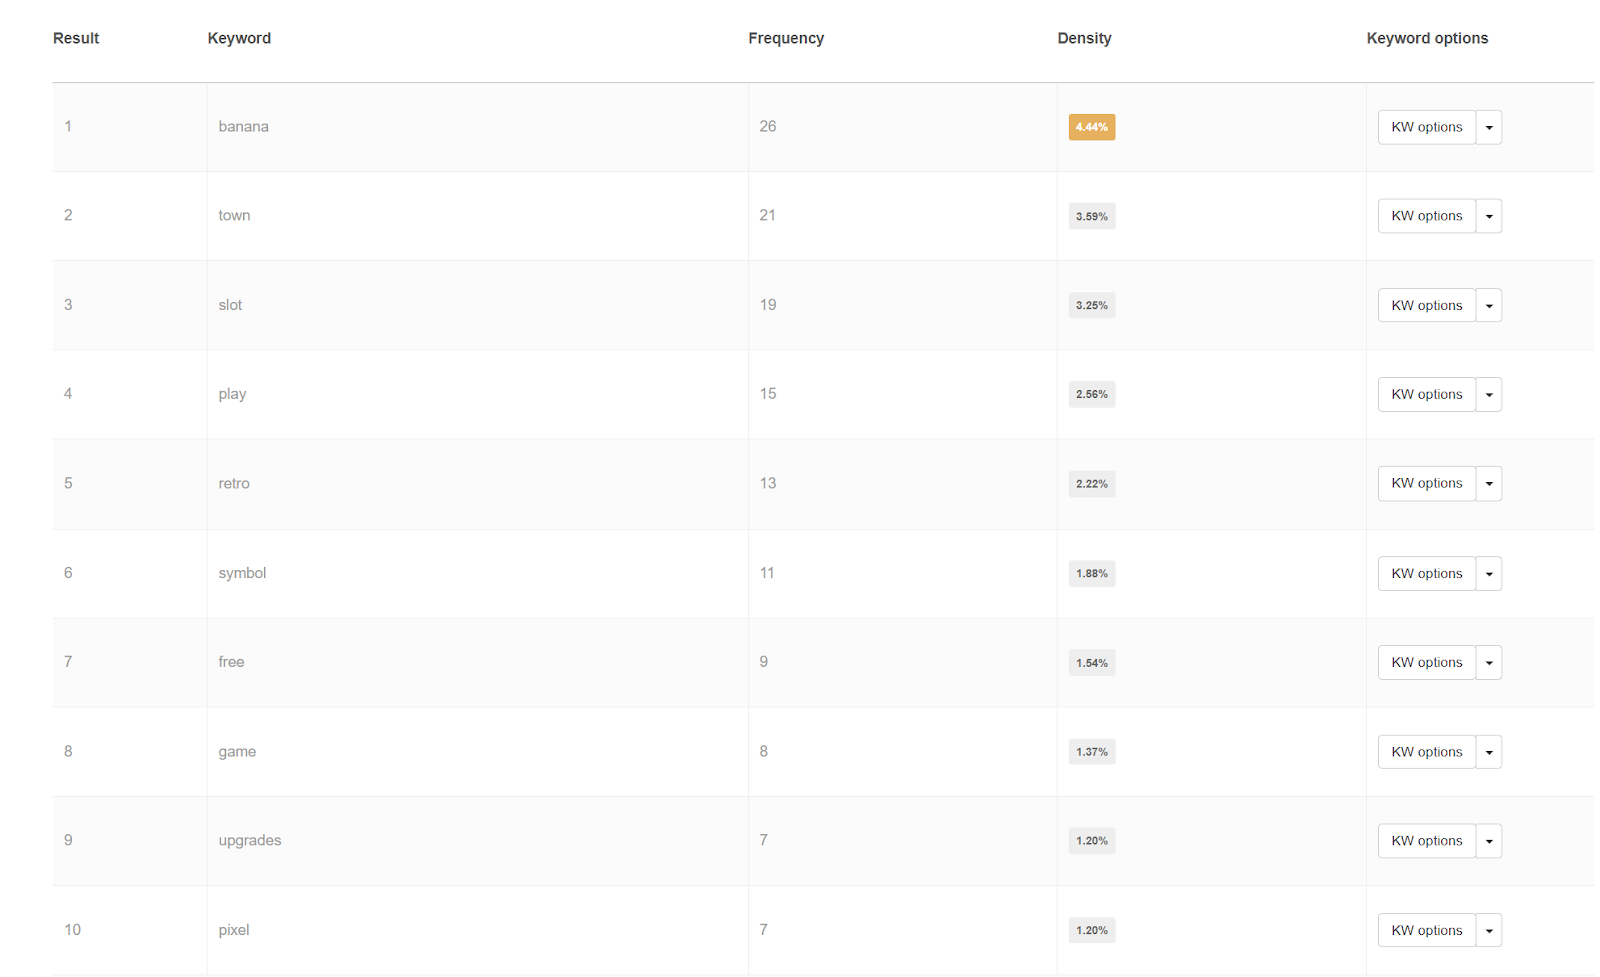The width and height of the screenshot is (1600, 977).
Task: Open the dropdown caret for pixel row
Action: point(1488,930)
